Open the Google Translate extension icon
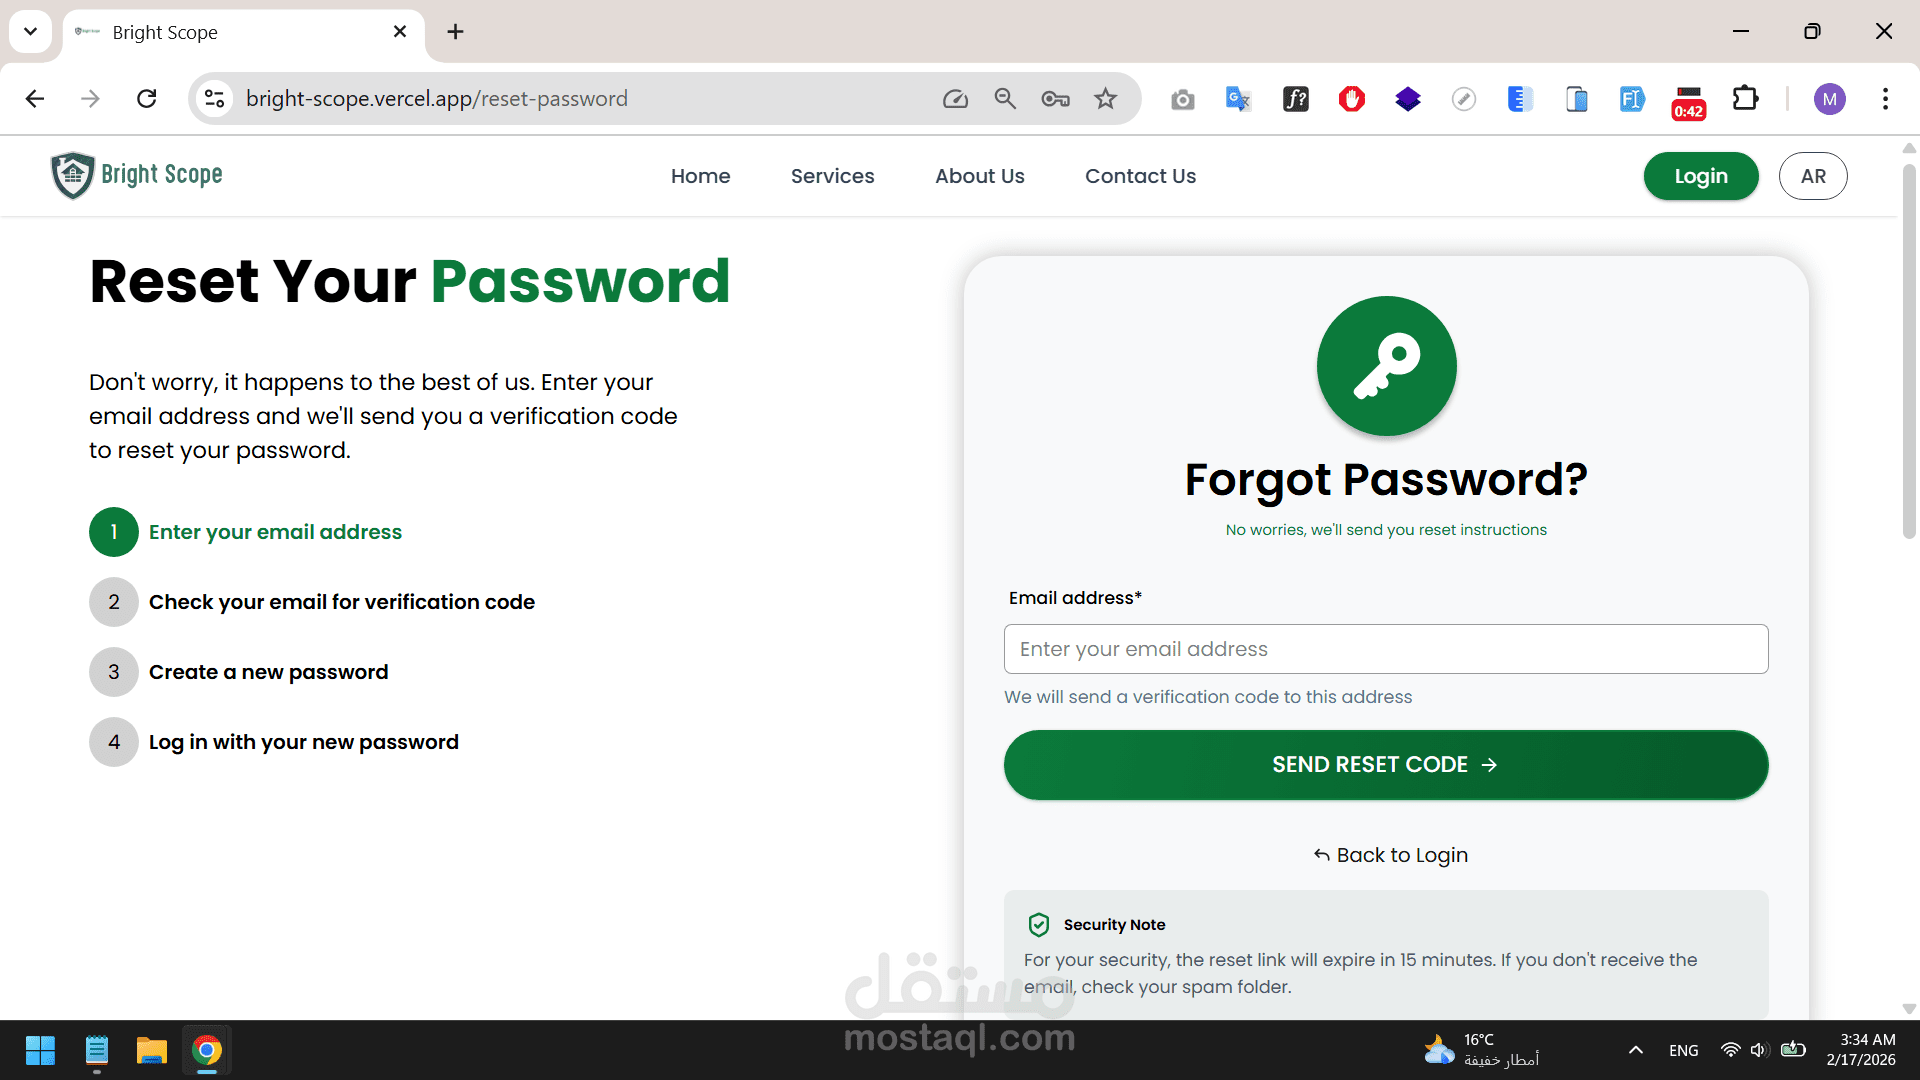The image size is (1920, 1080). pos(1238,99)
